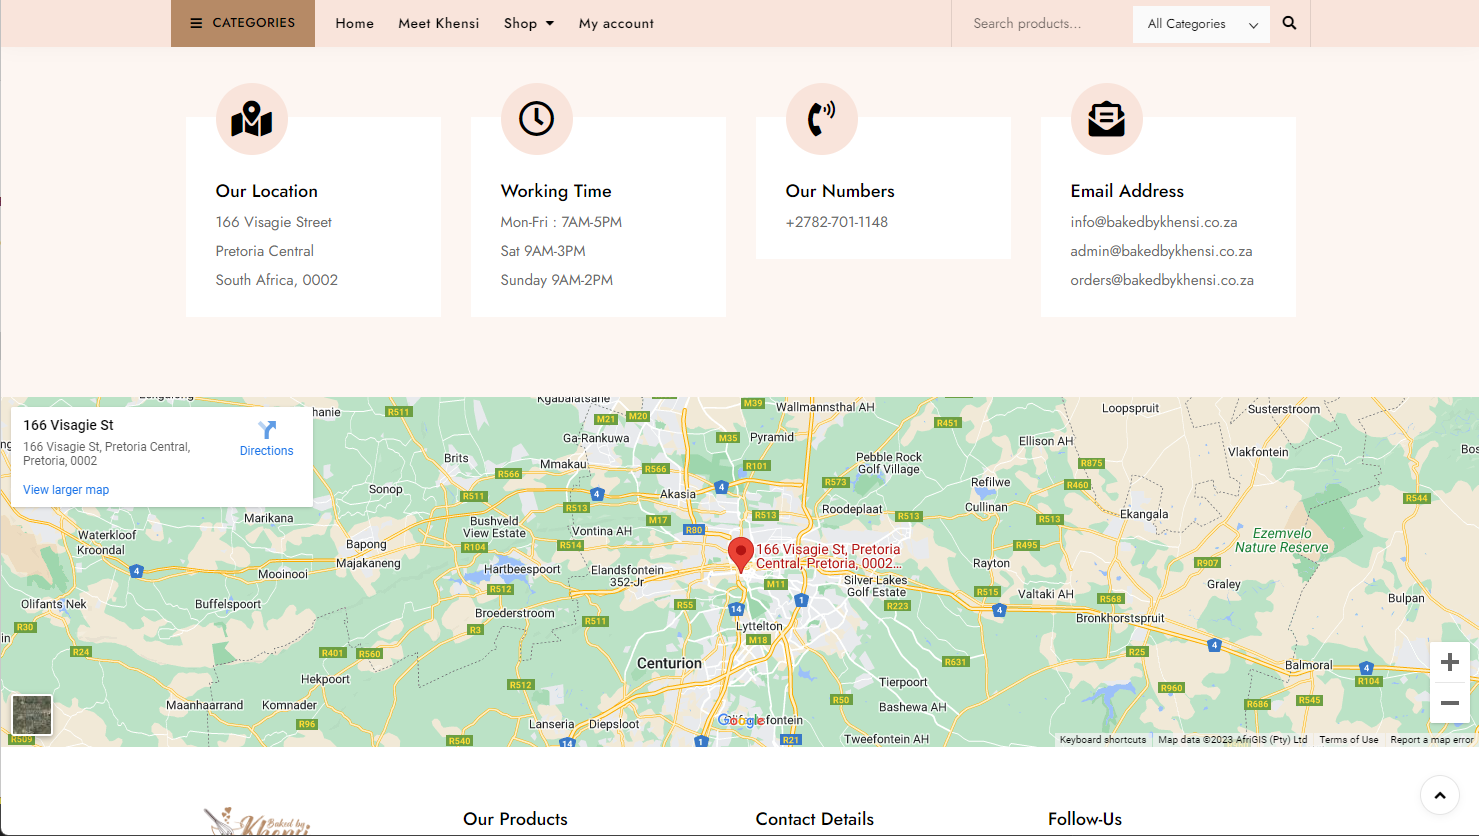Image resolution: width=1479 pixels, height=836 pixels.
Task: Click the clock icon above Working Time
Action: pos(537,119)
